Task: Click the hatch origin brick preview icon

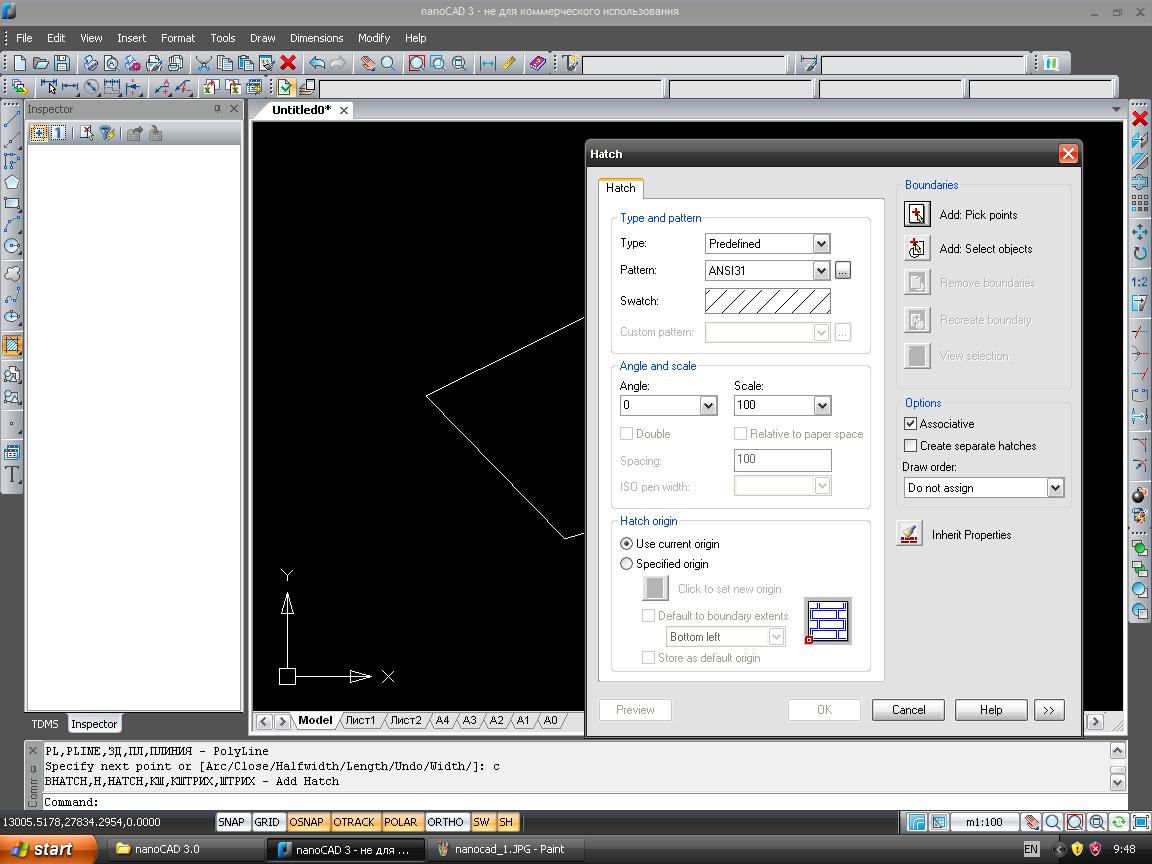Action: click(x=828, y=621)
